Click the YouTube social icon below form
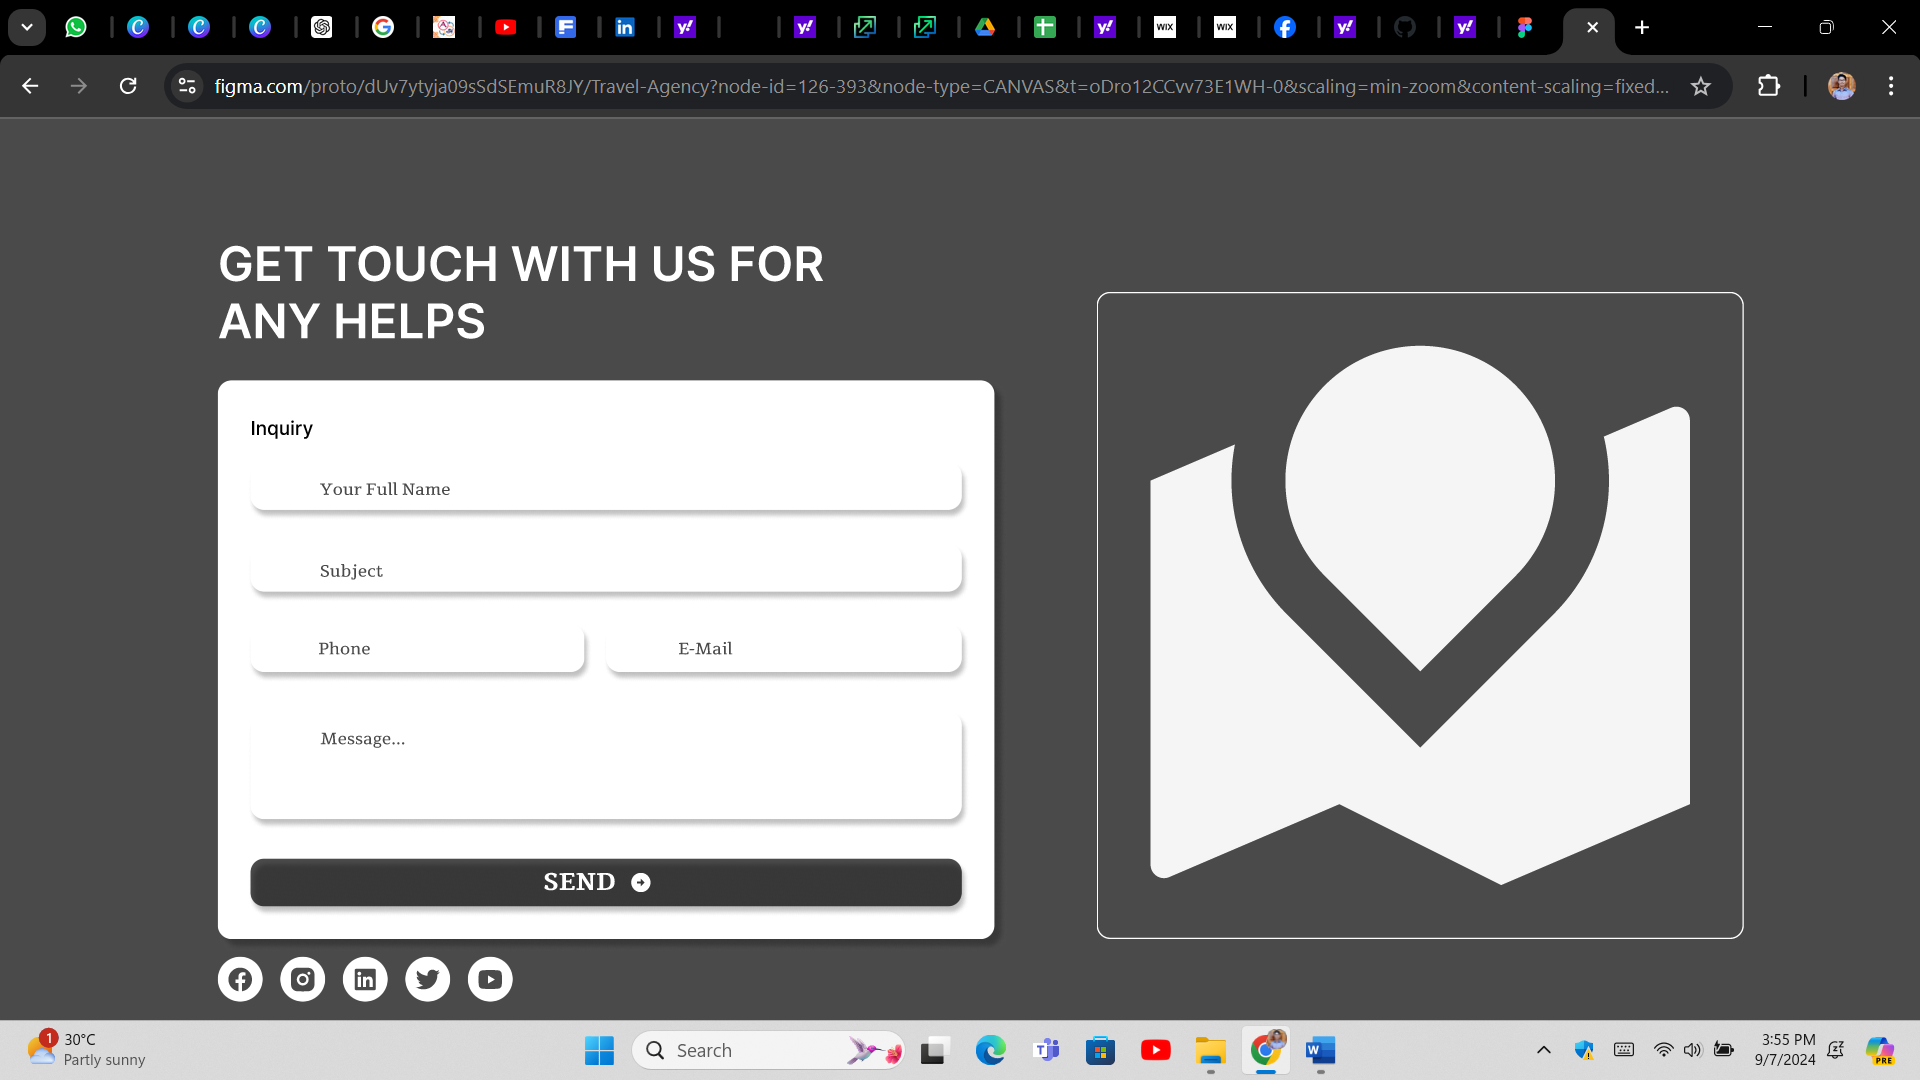1920x1080 pixels. tap(490, 979)
